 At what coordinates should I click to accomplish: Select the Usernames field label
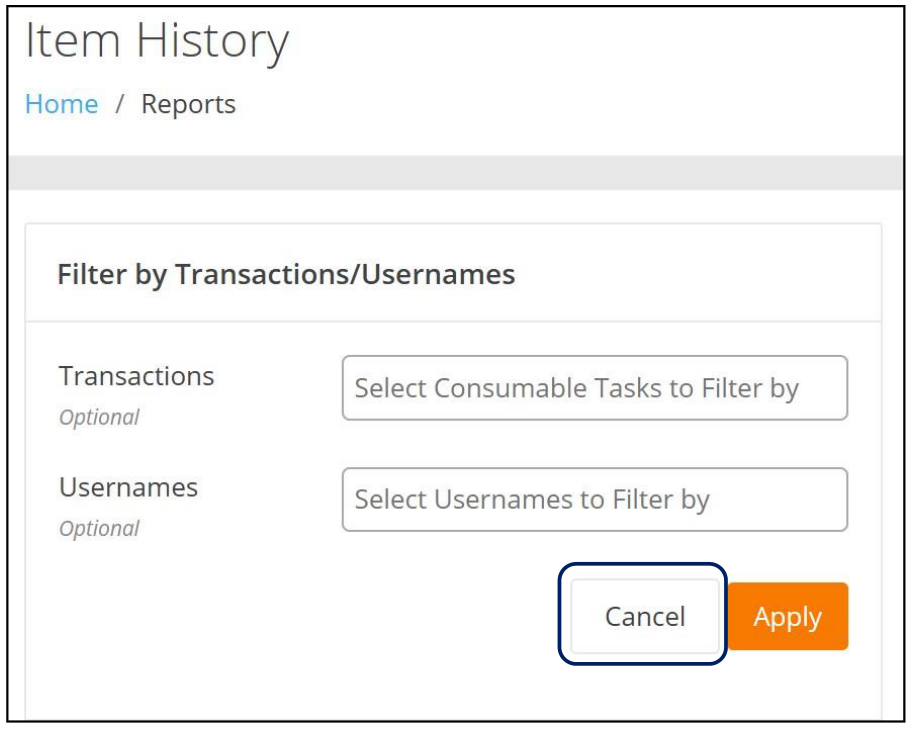tap(129, 488)
